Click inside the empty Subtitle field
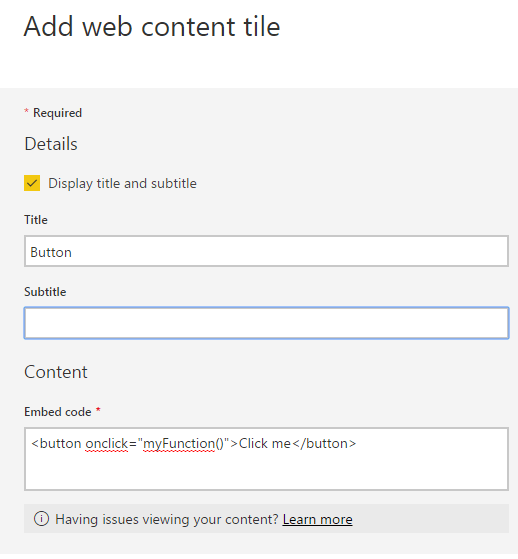The height and width of the screenshot is (559, 518). point(266,323)
